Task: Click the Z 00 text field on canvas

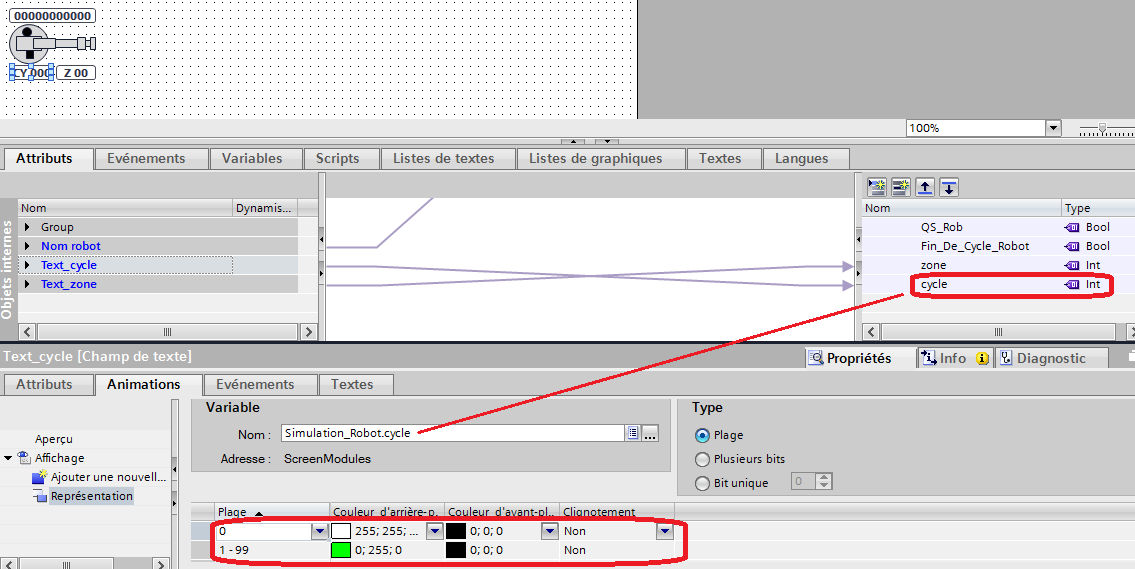Action: click(x=76, y=73)
